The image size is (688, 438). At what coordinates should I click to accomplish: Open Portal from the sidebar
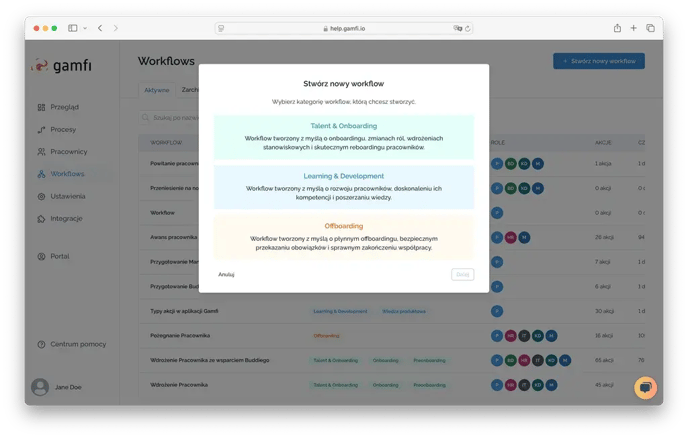click(x=59, y=256)
